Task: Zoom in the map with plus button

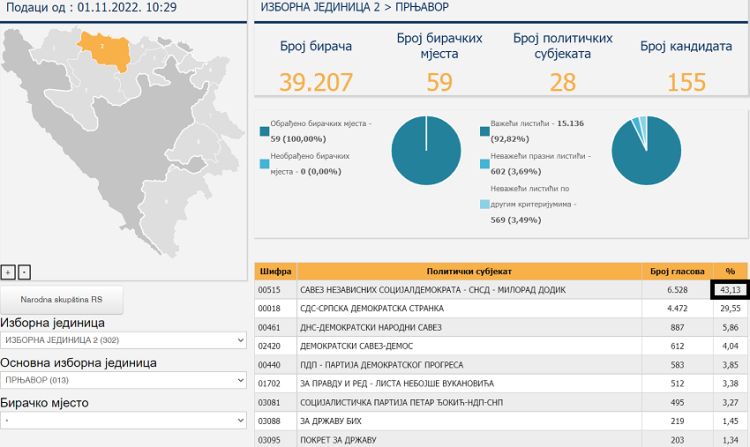Action: point(8,271)
